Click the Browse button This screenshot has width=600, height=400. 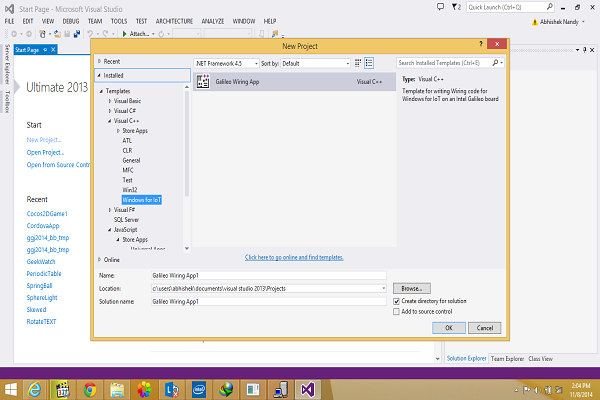pos(412,288)
